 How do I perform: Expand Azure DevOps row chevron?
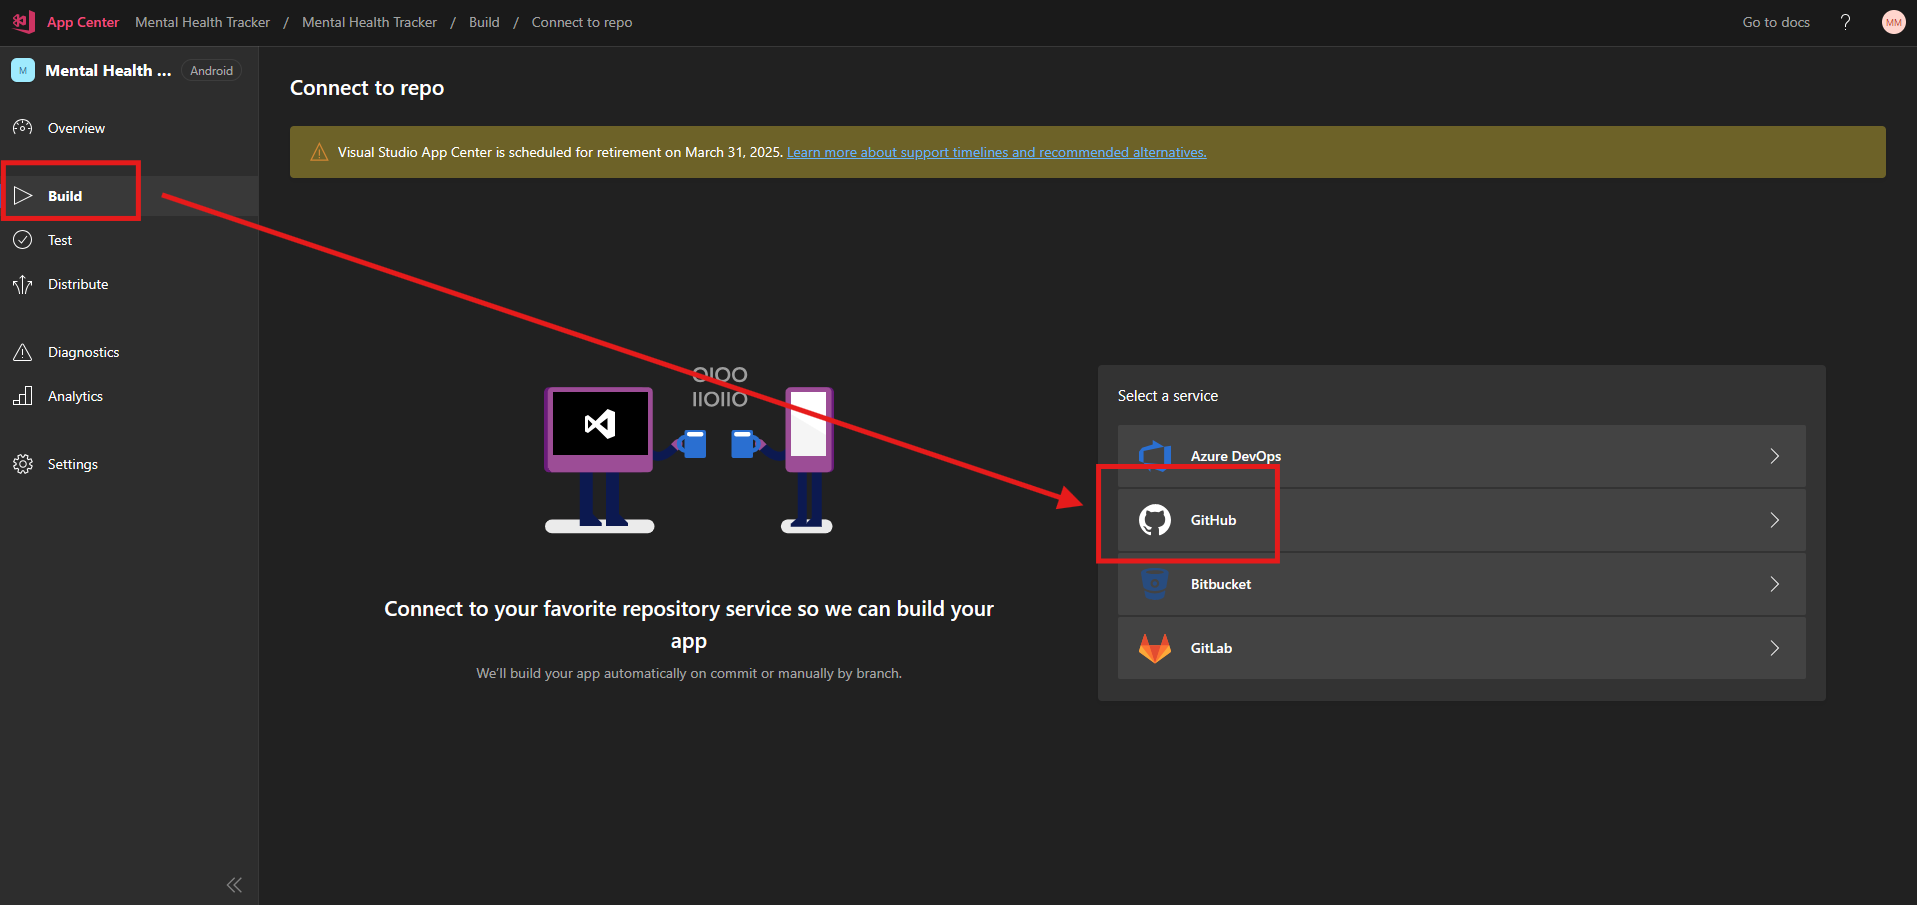(x=1775, y=456)
